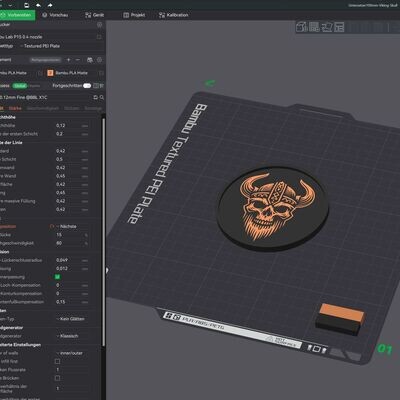The height and width of the screenshot is (400, 400).
Task: Click the flushing volumes button in filament header
Action: pos(45,60)
